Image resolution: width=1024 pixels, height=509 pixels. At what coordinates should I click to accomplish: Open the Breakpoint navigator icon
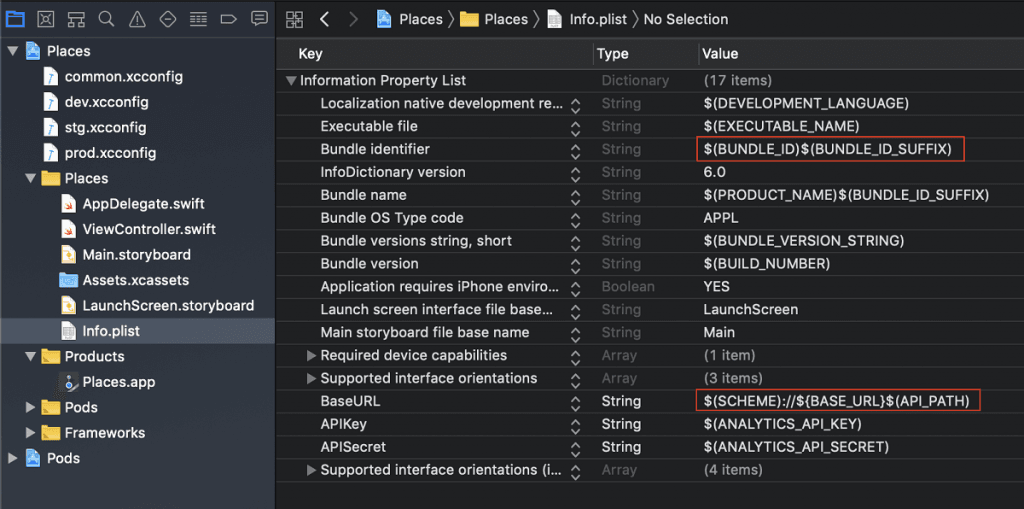click(x=229, y=19)
